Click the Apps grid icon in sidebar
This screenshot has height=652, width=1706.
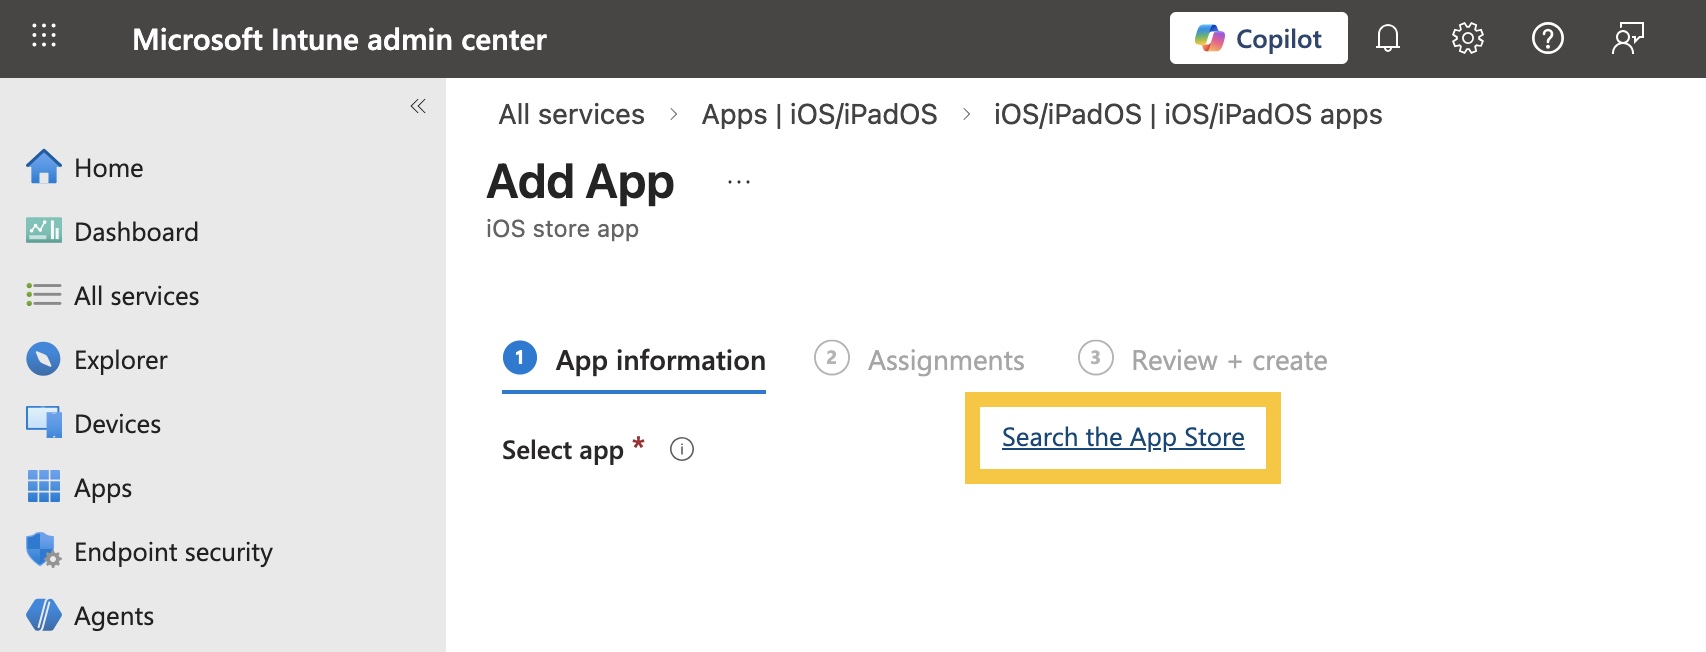(43, 487)
